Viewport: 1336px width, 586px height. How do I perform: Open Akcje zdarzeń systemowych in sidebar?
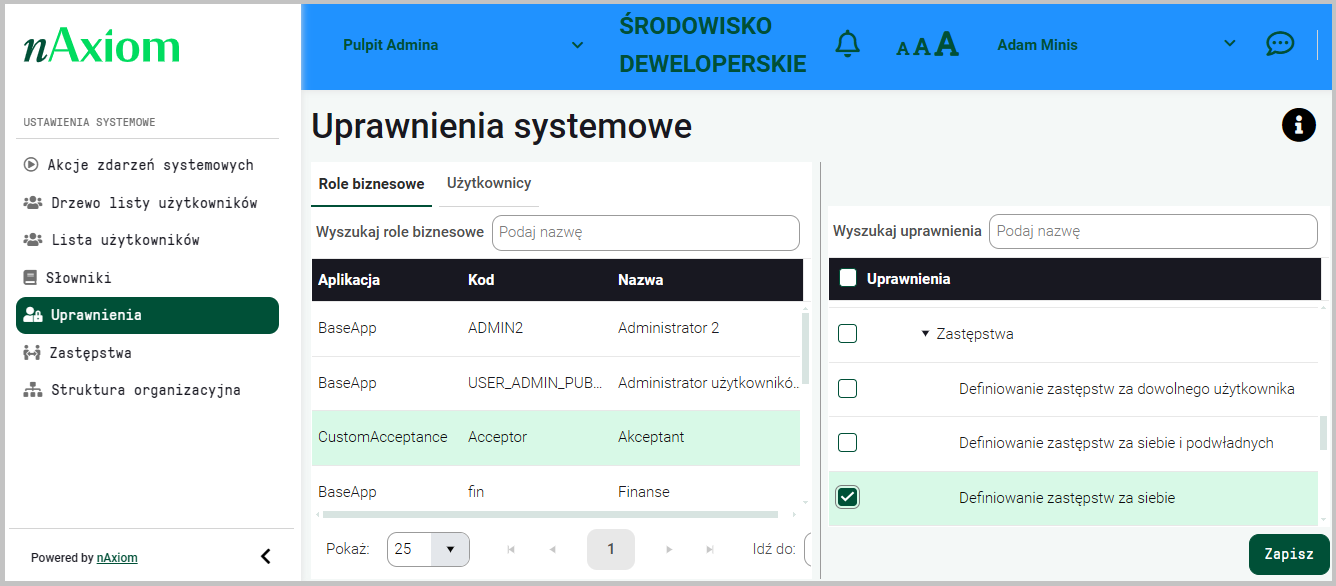pos(147,165)
